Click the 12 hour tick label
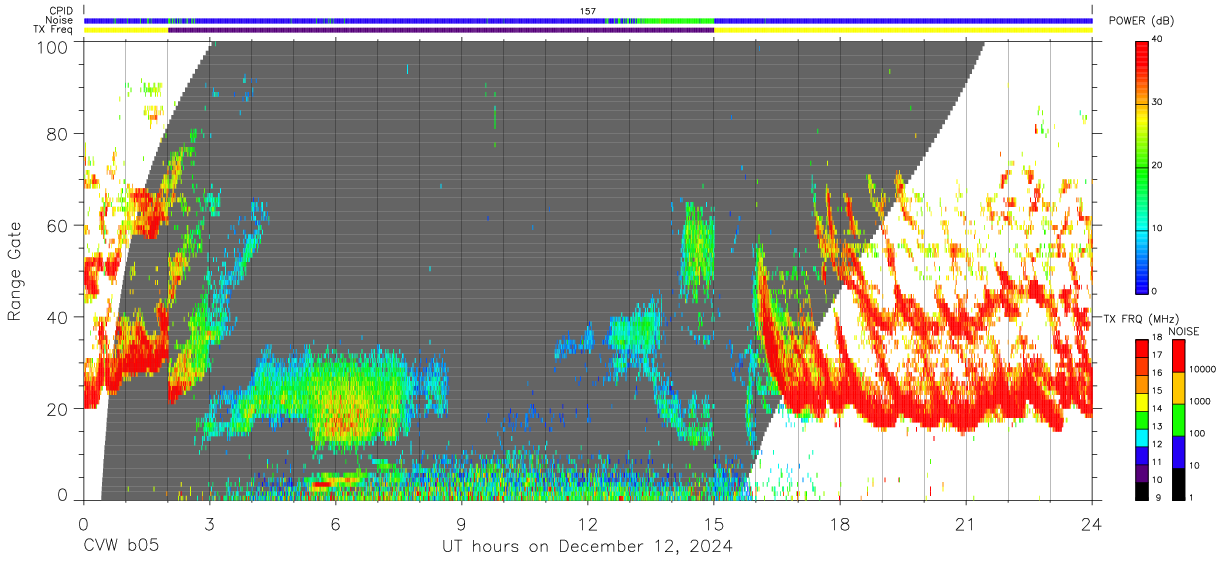1228x567 pixels. click(588, 523)
